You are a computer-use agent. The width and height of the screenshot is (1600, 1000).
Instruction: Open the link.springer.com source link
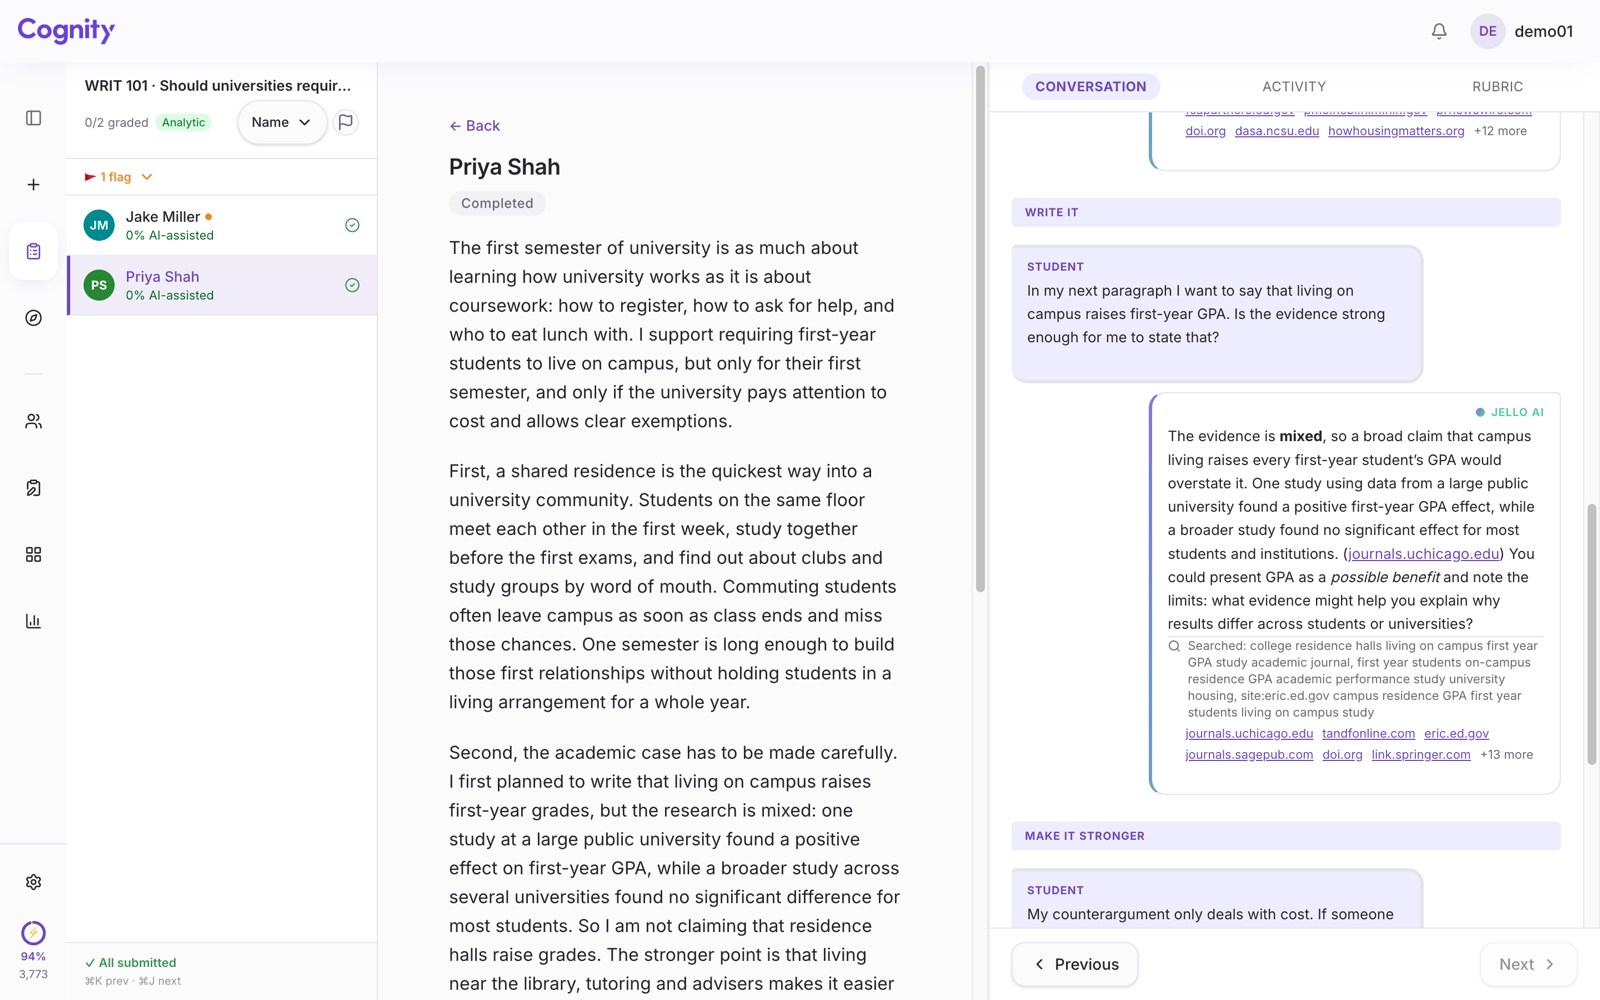pyautogui.click(x=1420, y=755)
